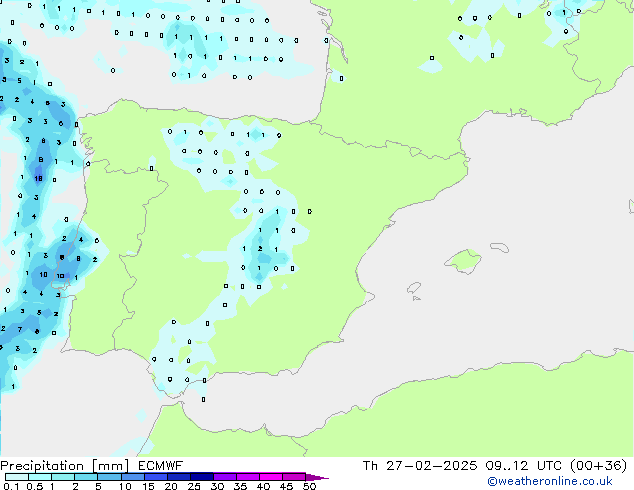The height and width of the screenshot is (490, 634).
Task: Click the legend label '45'
Action: (286, 486)
